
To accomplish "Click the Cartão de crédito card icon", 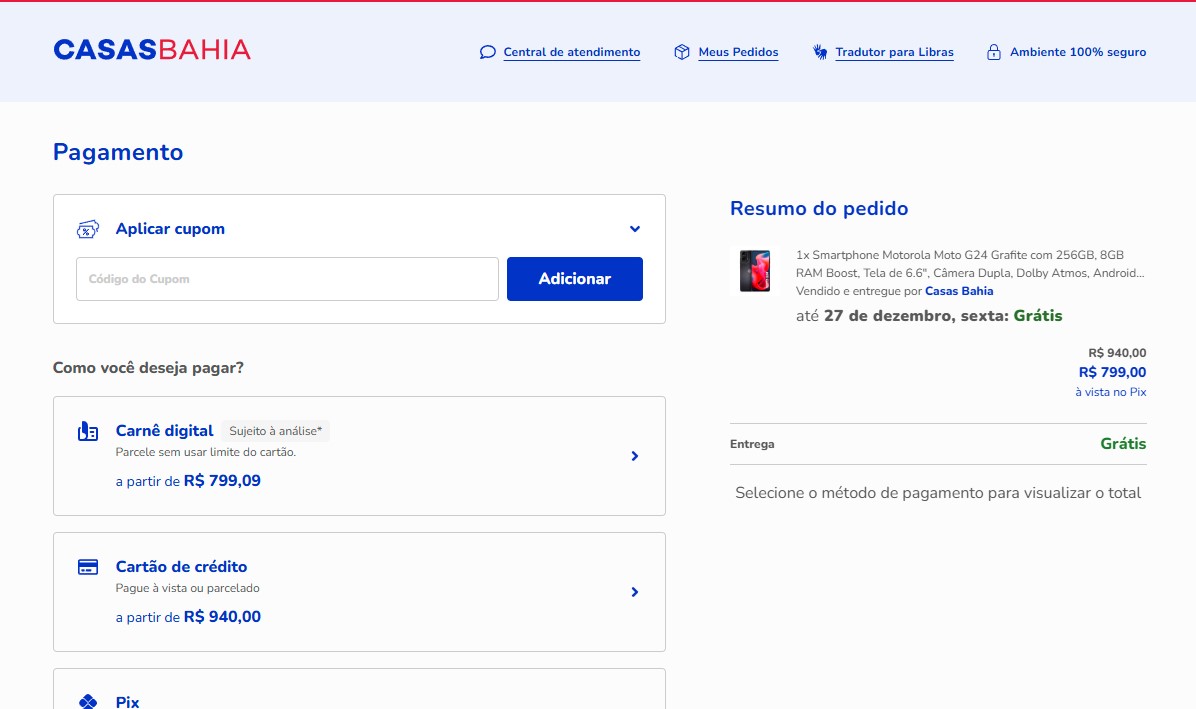I will 88,567.
